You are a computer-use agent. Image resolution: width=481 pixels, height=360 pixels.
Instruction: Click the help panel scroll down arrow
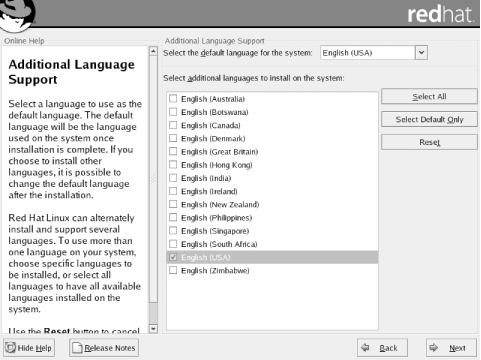[153, 329]
